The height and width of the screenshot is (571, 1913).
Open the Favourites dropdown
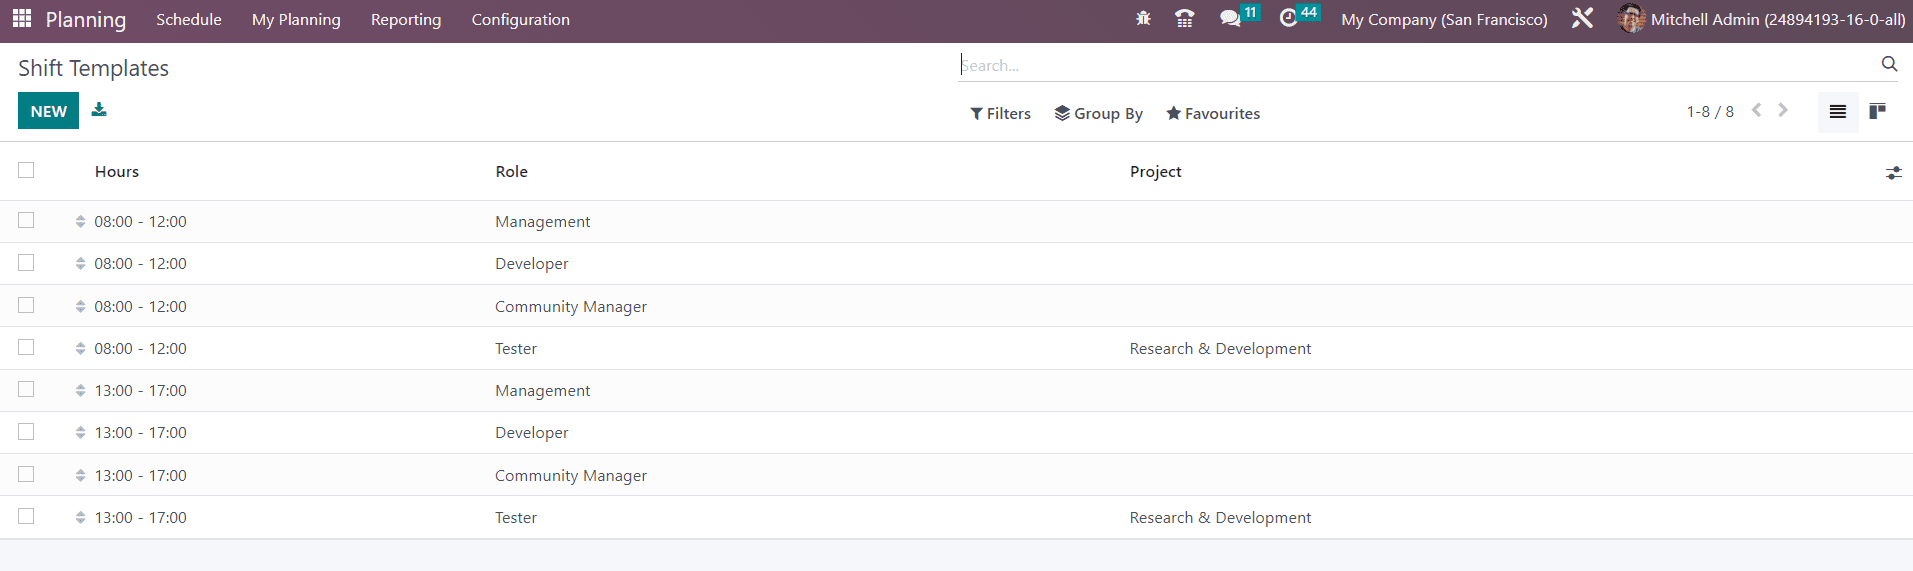(x=1213, y=114)
